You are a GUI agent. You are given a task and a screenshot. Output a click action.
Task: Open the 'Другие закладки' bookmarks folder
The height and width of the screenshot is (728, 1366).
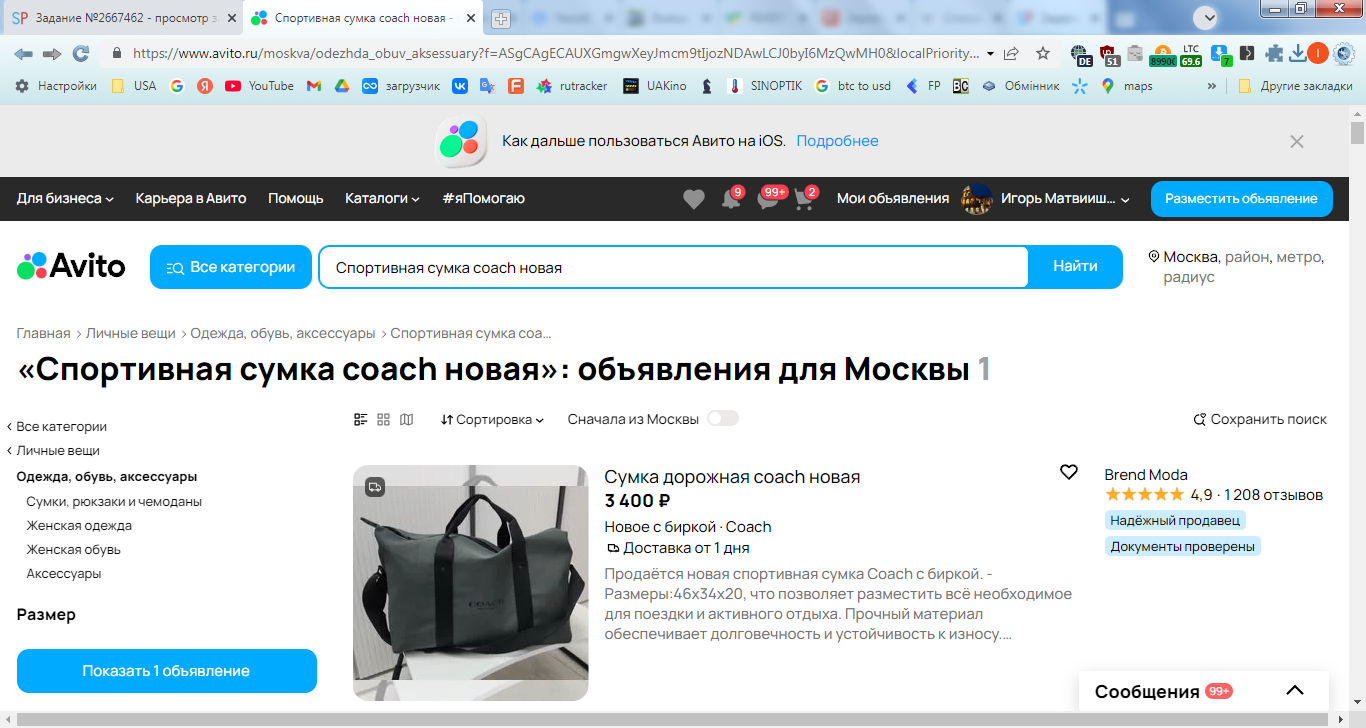(x=1295, y=86)
